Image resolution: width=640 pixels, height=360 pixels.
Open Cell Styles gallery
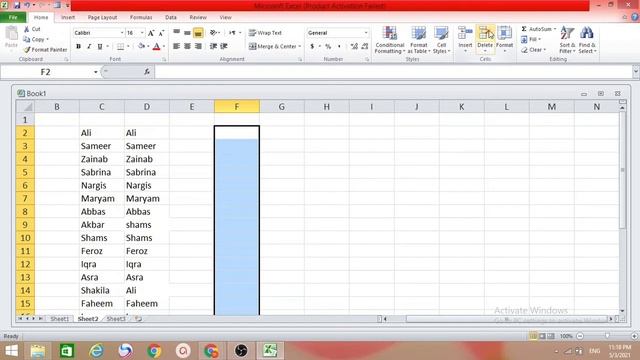click(x=441, y=40)
